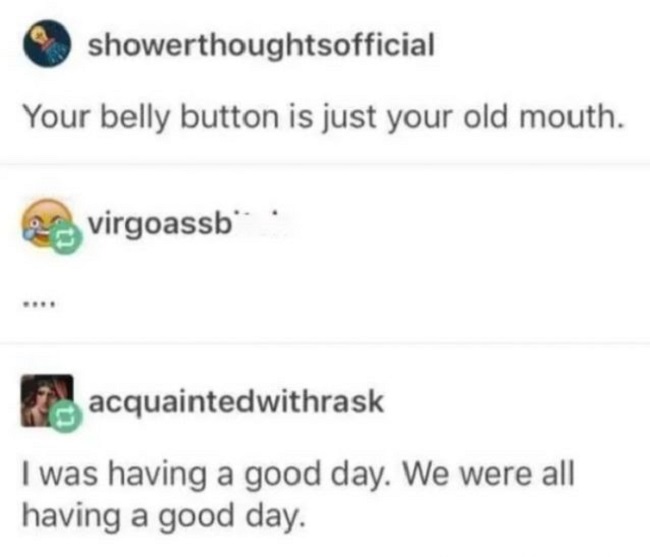
Task: Click divider line below the belly button post
Action: [325, 164]
